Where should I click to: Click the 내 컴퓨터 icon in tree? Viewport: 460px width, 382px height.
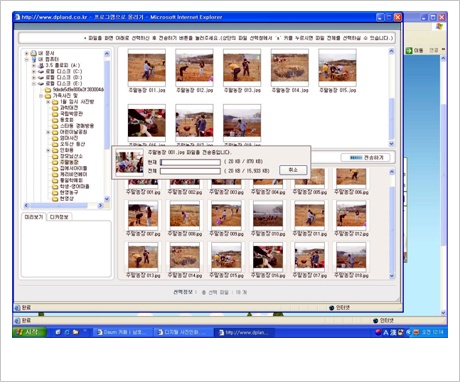point(34,59)
